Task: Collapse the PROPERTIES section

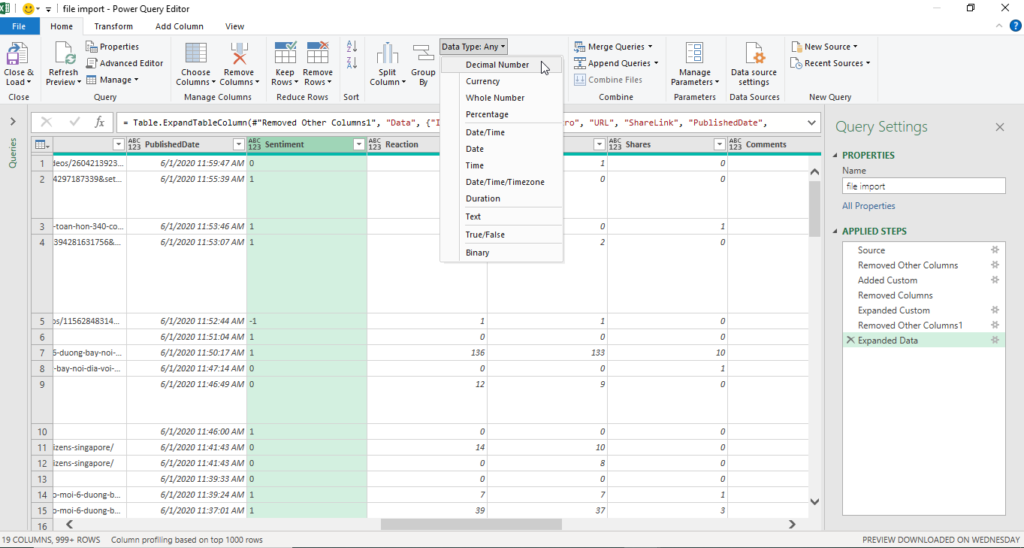Action: pos(835,155)
